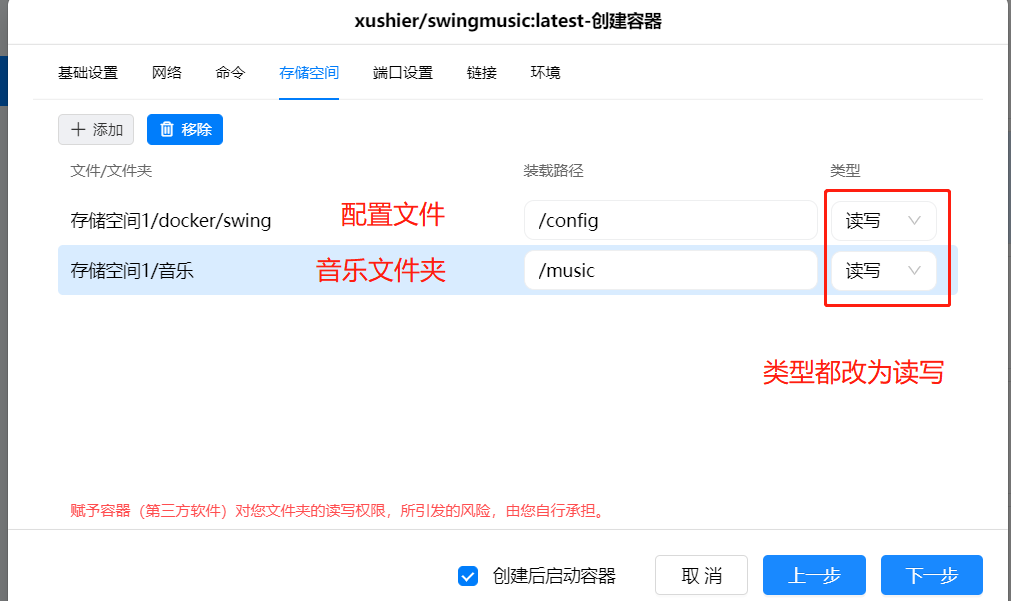Open the 读写 type dropdown for /music row
Image resolution: width=1011 pixels, height=601 pixels.
click(883, 271)
